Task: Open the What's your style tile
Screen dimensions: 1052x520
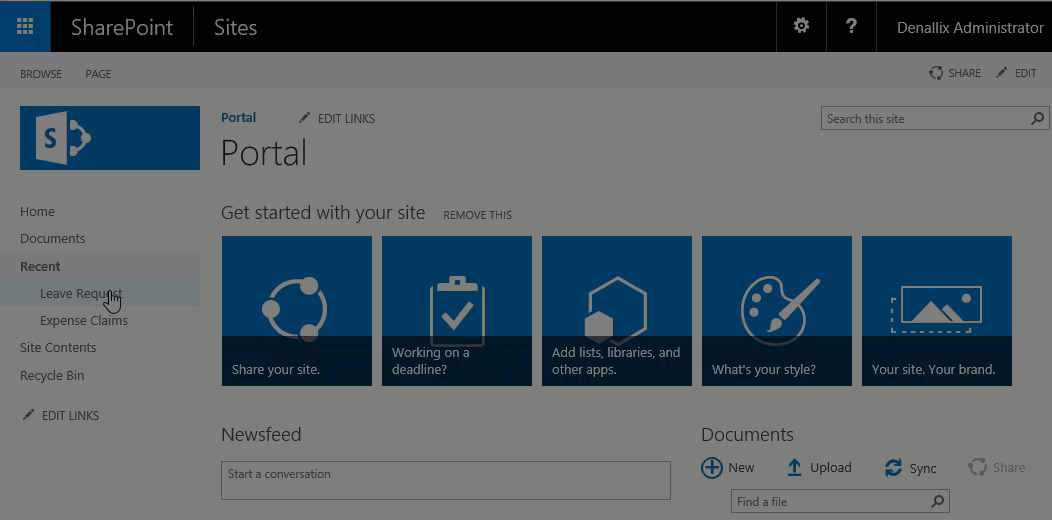Action: point(777,311)
